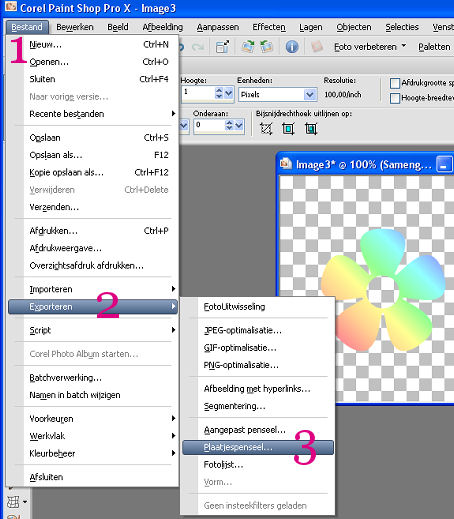Open the Hoogte value dropdown arrow

[228, 93]
